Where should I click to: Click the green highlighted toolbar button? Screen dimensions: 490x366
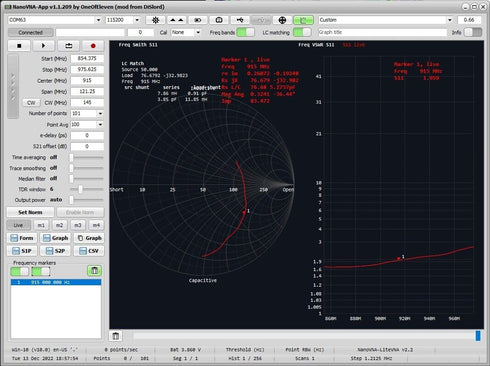pos(303,20)
